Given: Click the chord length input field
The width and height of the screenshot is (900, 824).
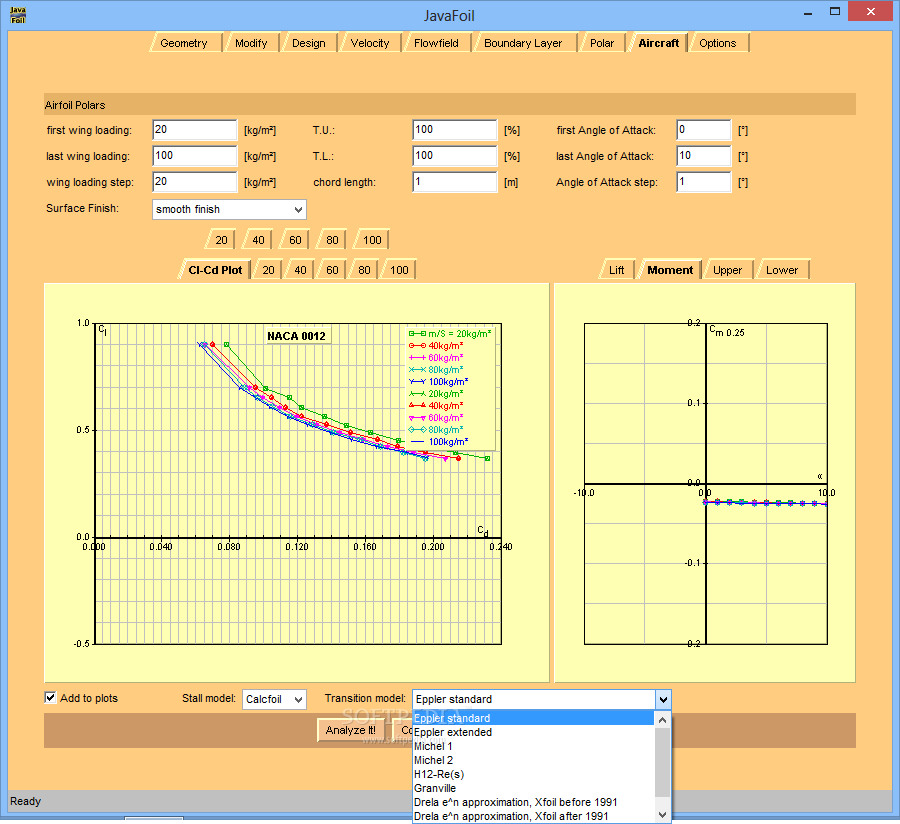Looking at the screenshot, I should coord(455,182).
